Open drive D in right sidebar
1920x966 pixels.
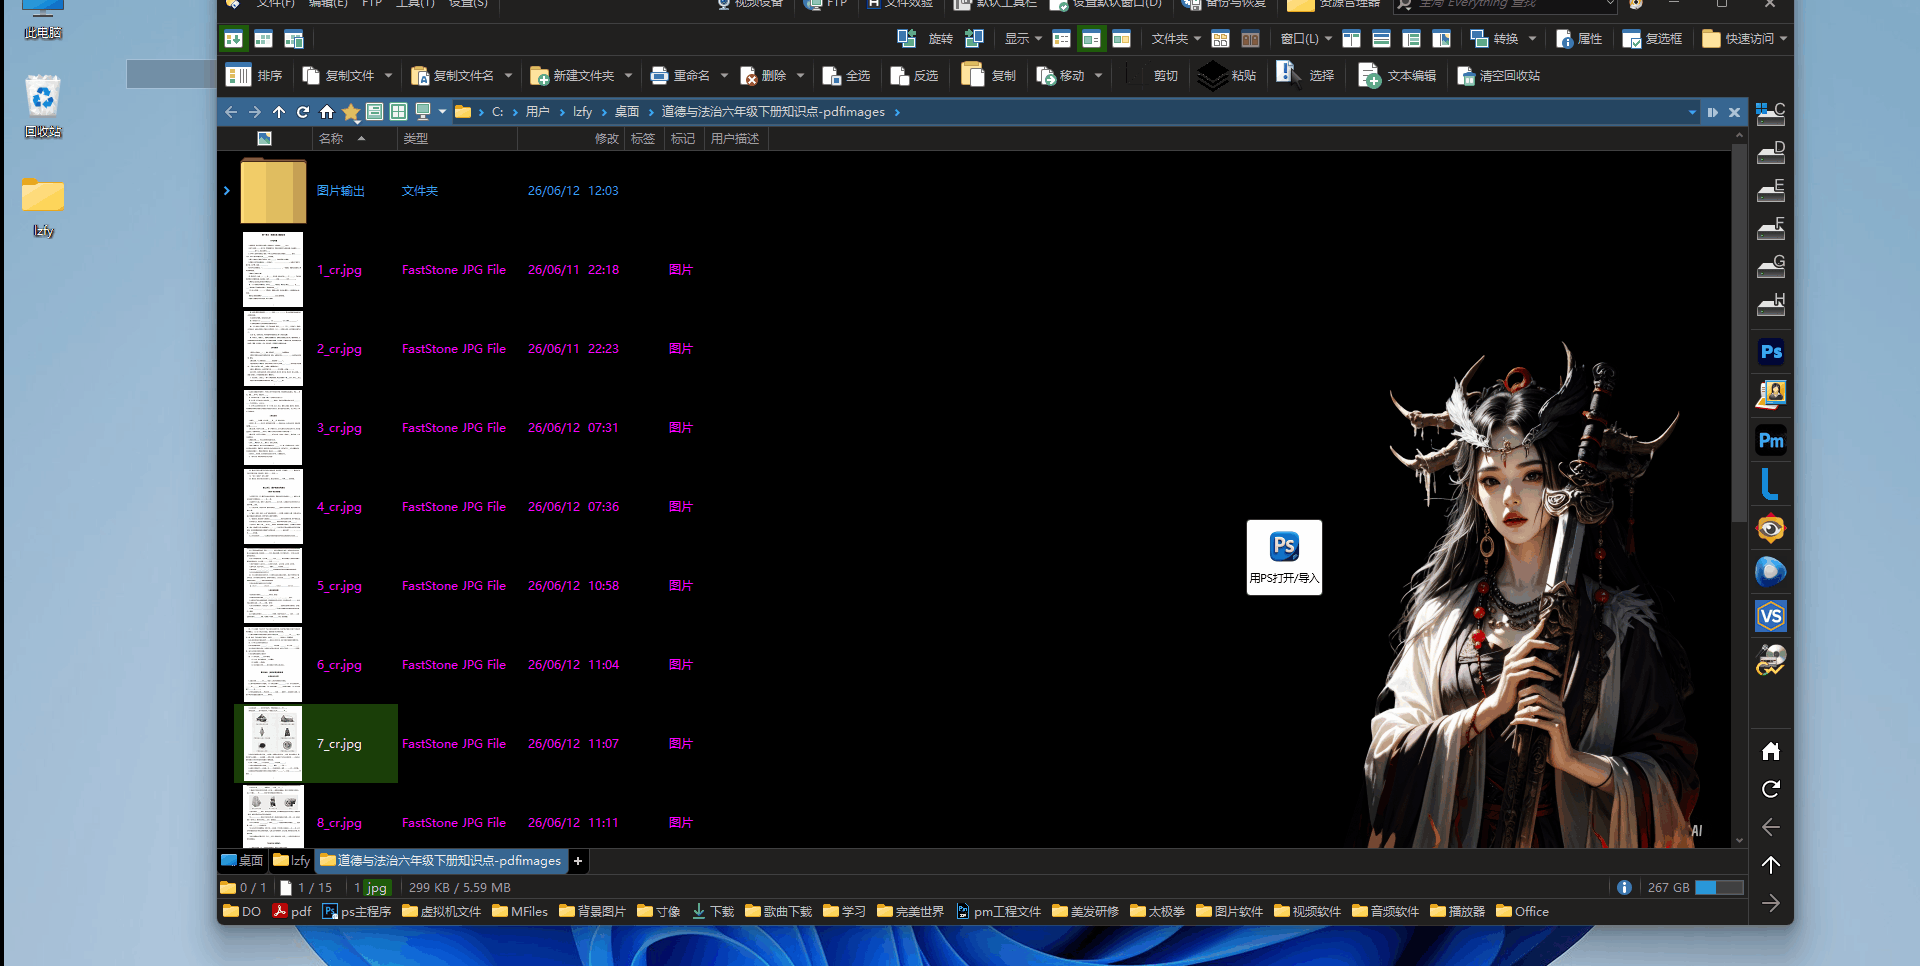click(1771, 152)
